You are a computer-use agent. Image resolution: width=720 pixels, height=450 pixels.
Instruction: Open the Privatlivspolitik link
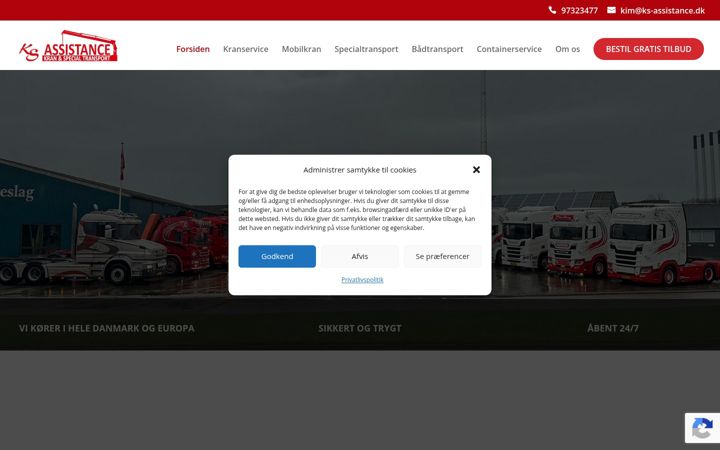coord(362,280)
